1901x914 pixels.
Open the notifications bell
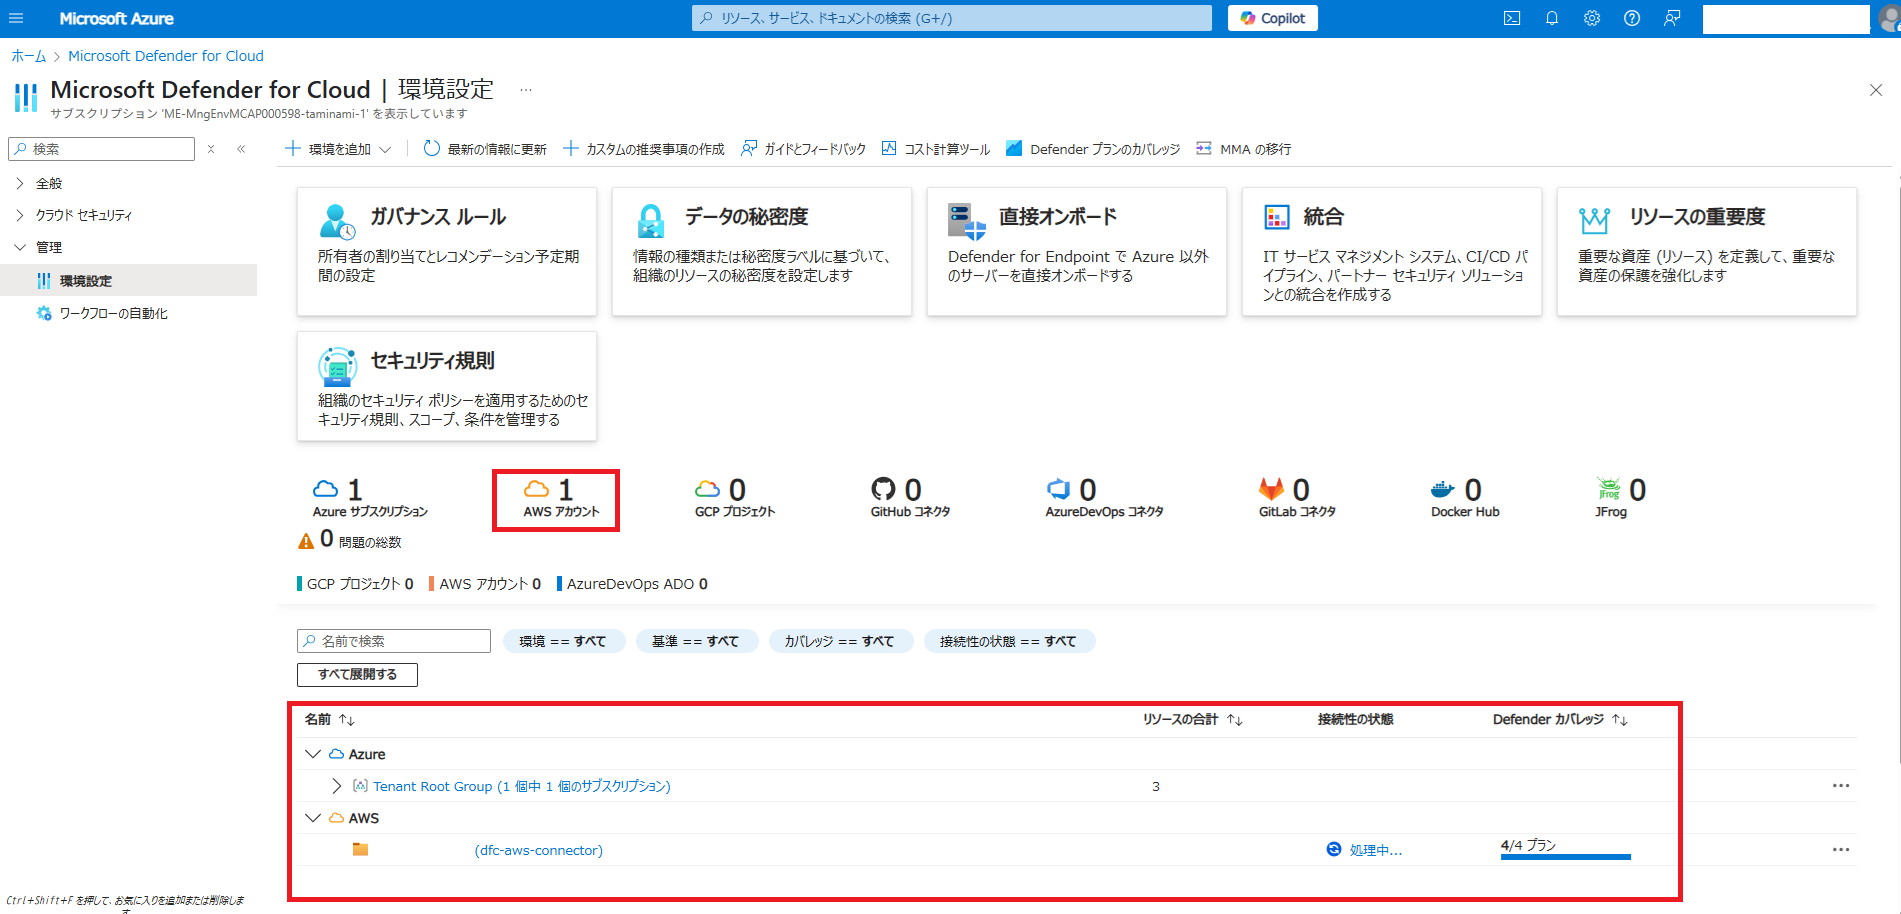point(1552,18)
